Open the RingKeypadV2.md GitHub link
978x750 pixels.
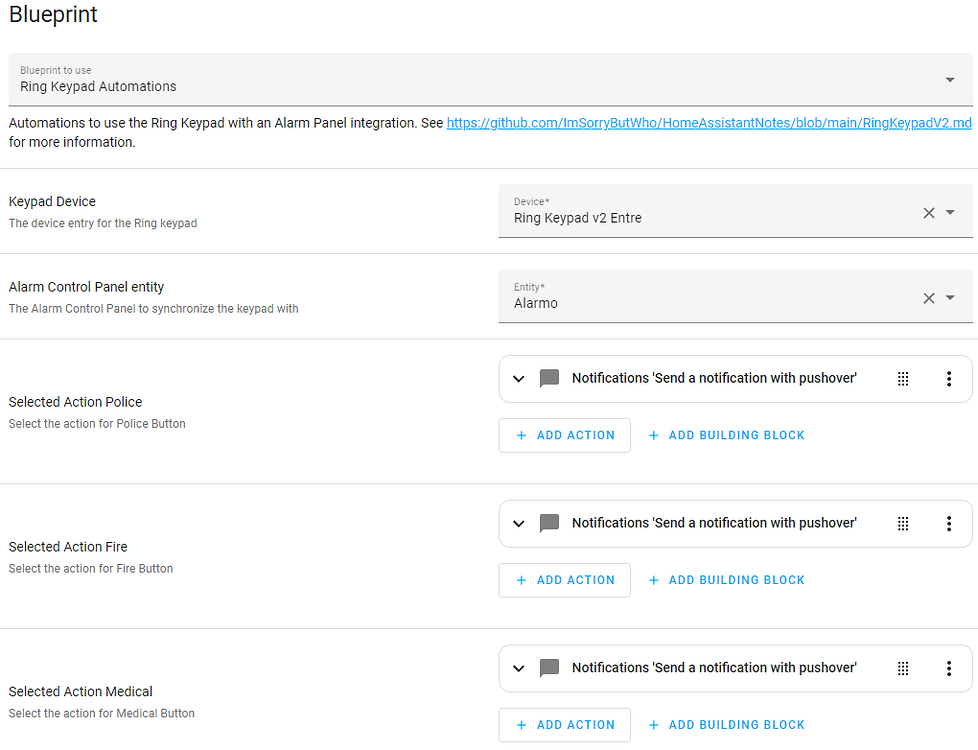coord(708,123)
